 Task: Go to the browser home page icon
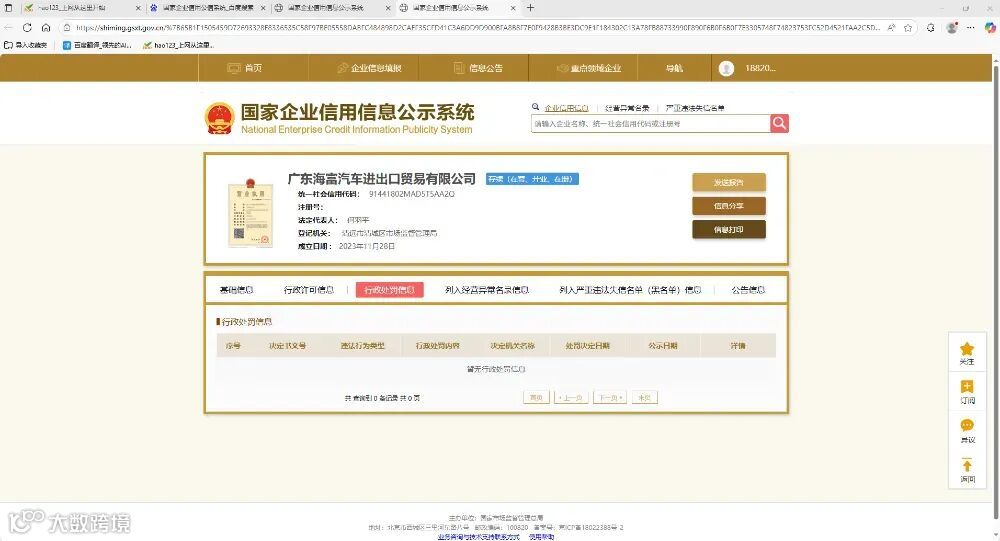click(46, 27)
